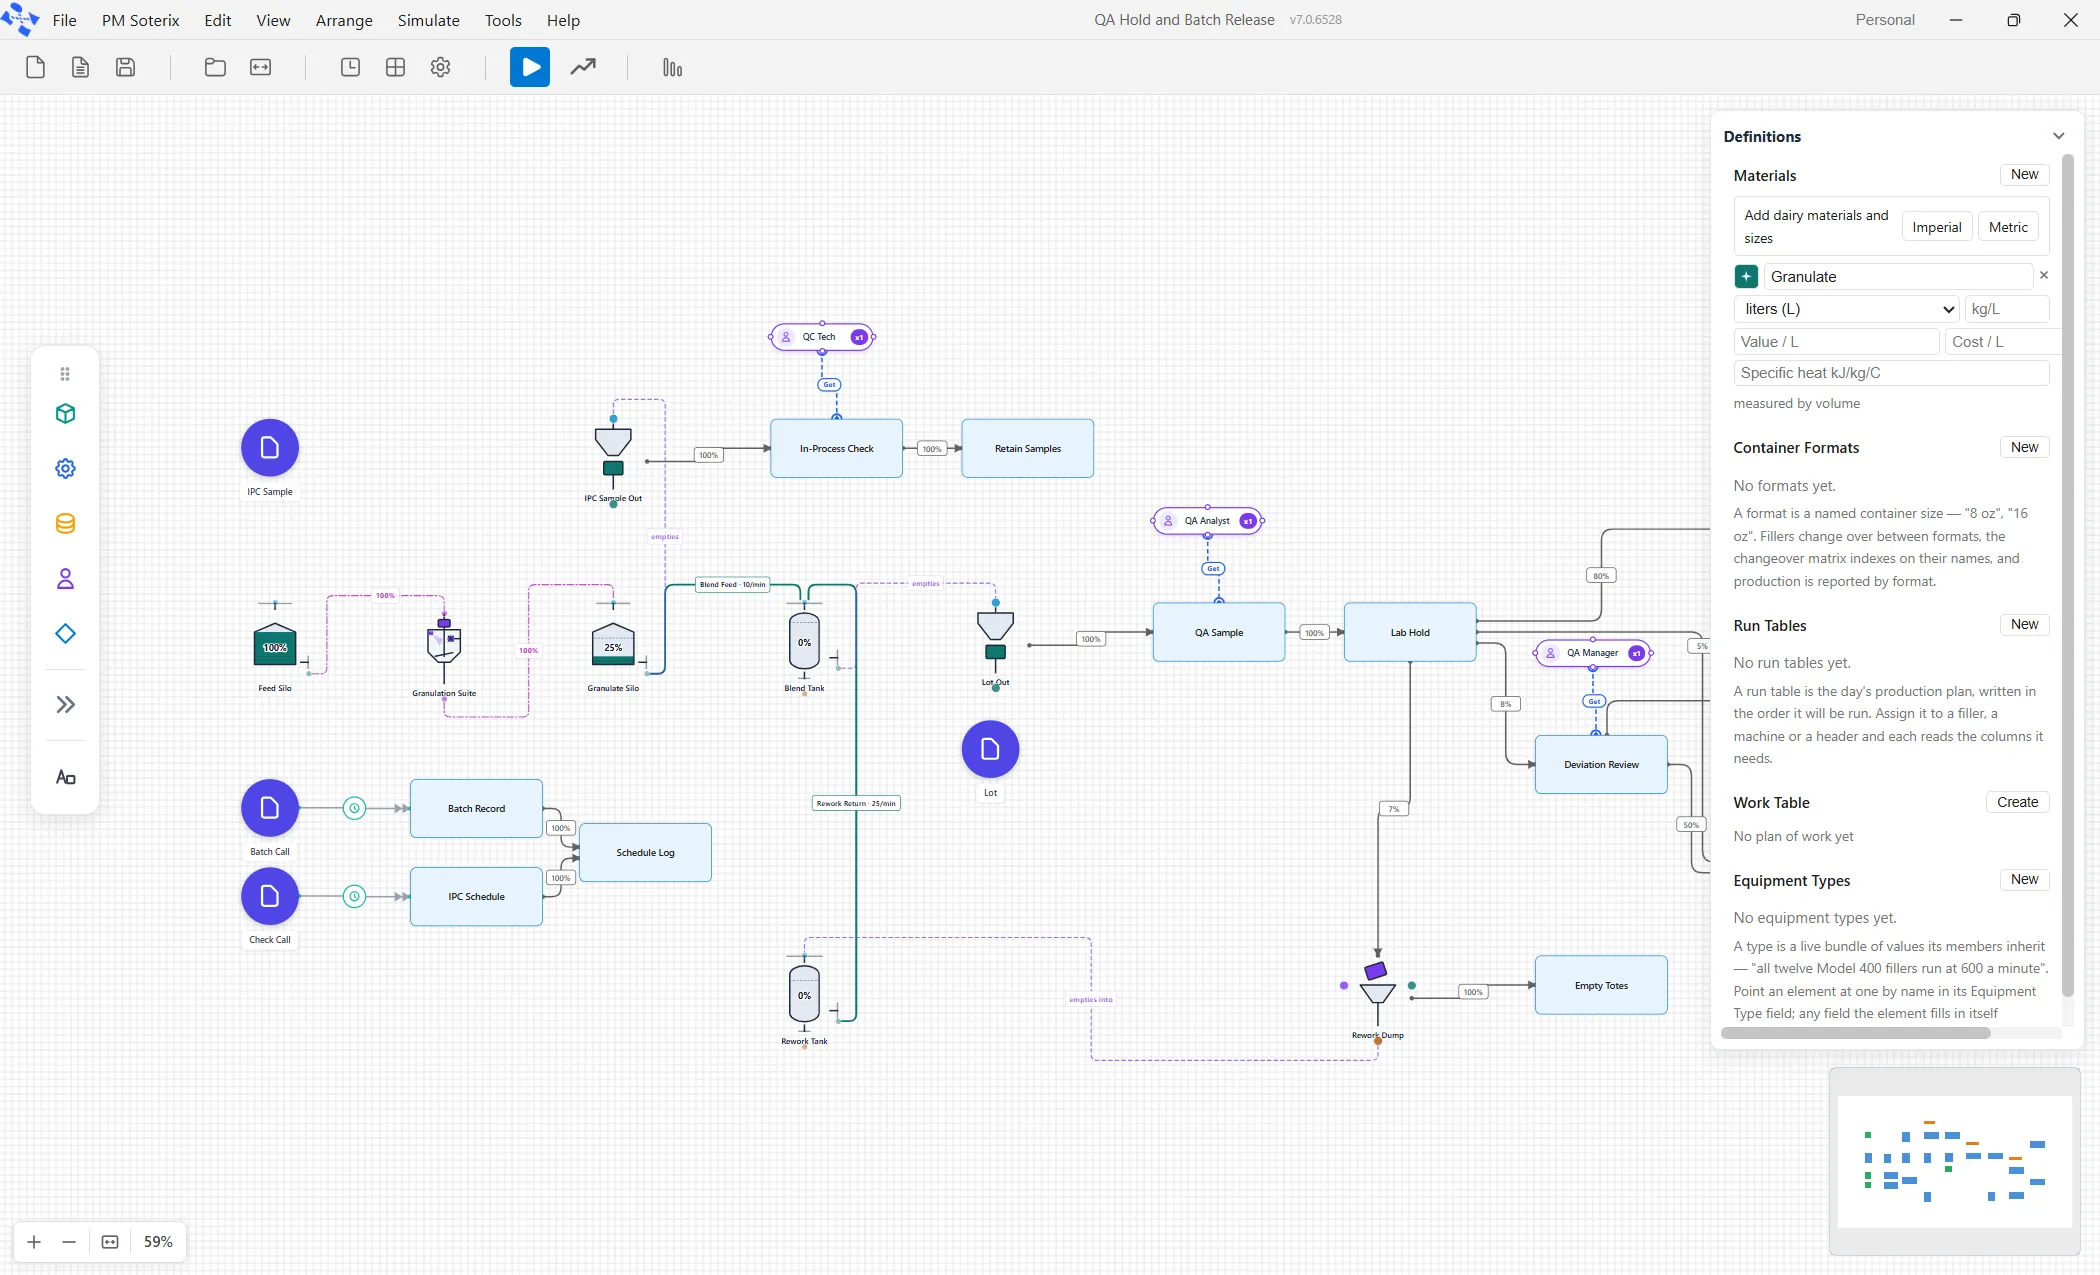This screenshot has width=2100, height=1275.
Task: Click the Cost / L input field
Action: pos(2004,342)
